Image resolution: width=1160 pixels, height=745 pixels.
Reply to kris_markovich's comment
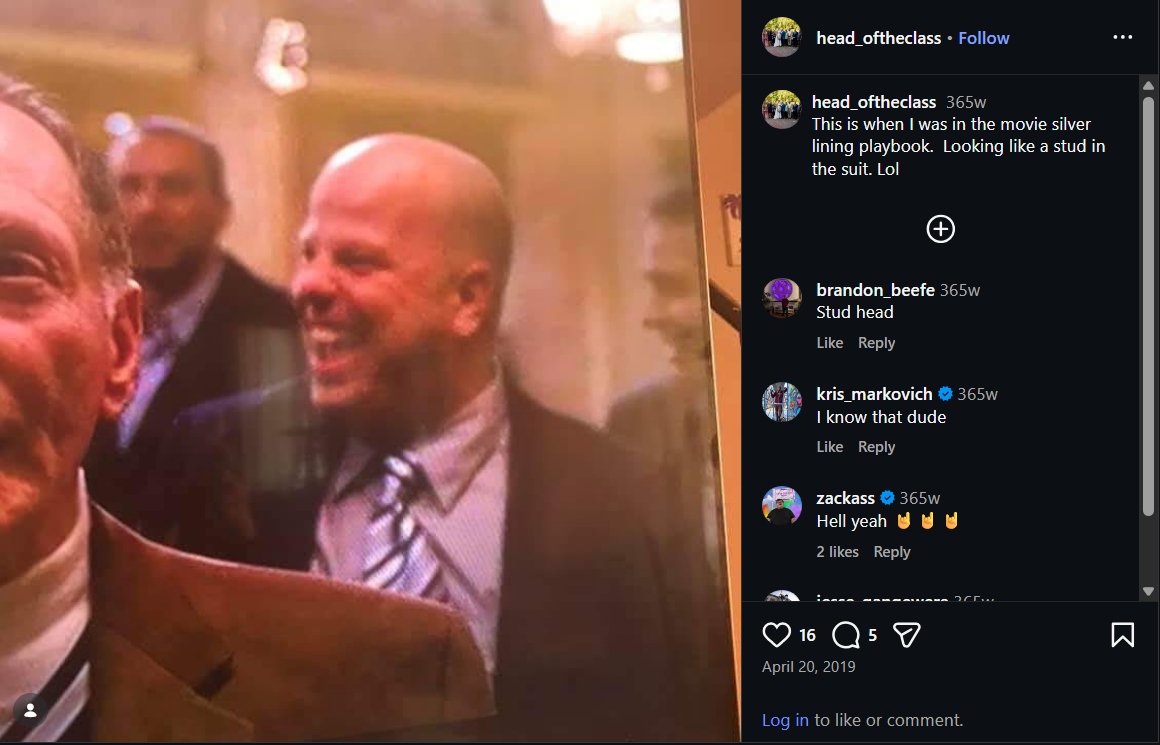(876, 447)
